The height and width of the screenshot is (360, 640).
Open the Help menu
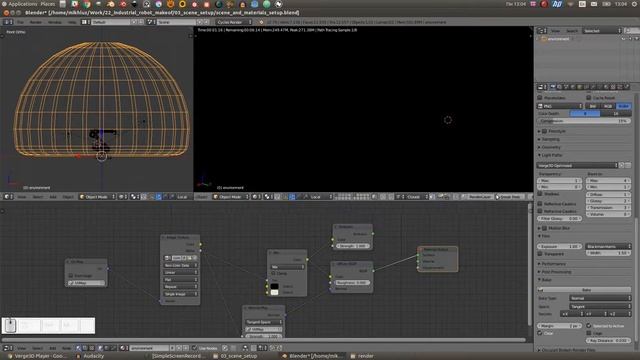pos(72,22)
